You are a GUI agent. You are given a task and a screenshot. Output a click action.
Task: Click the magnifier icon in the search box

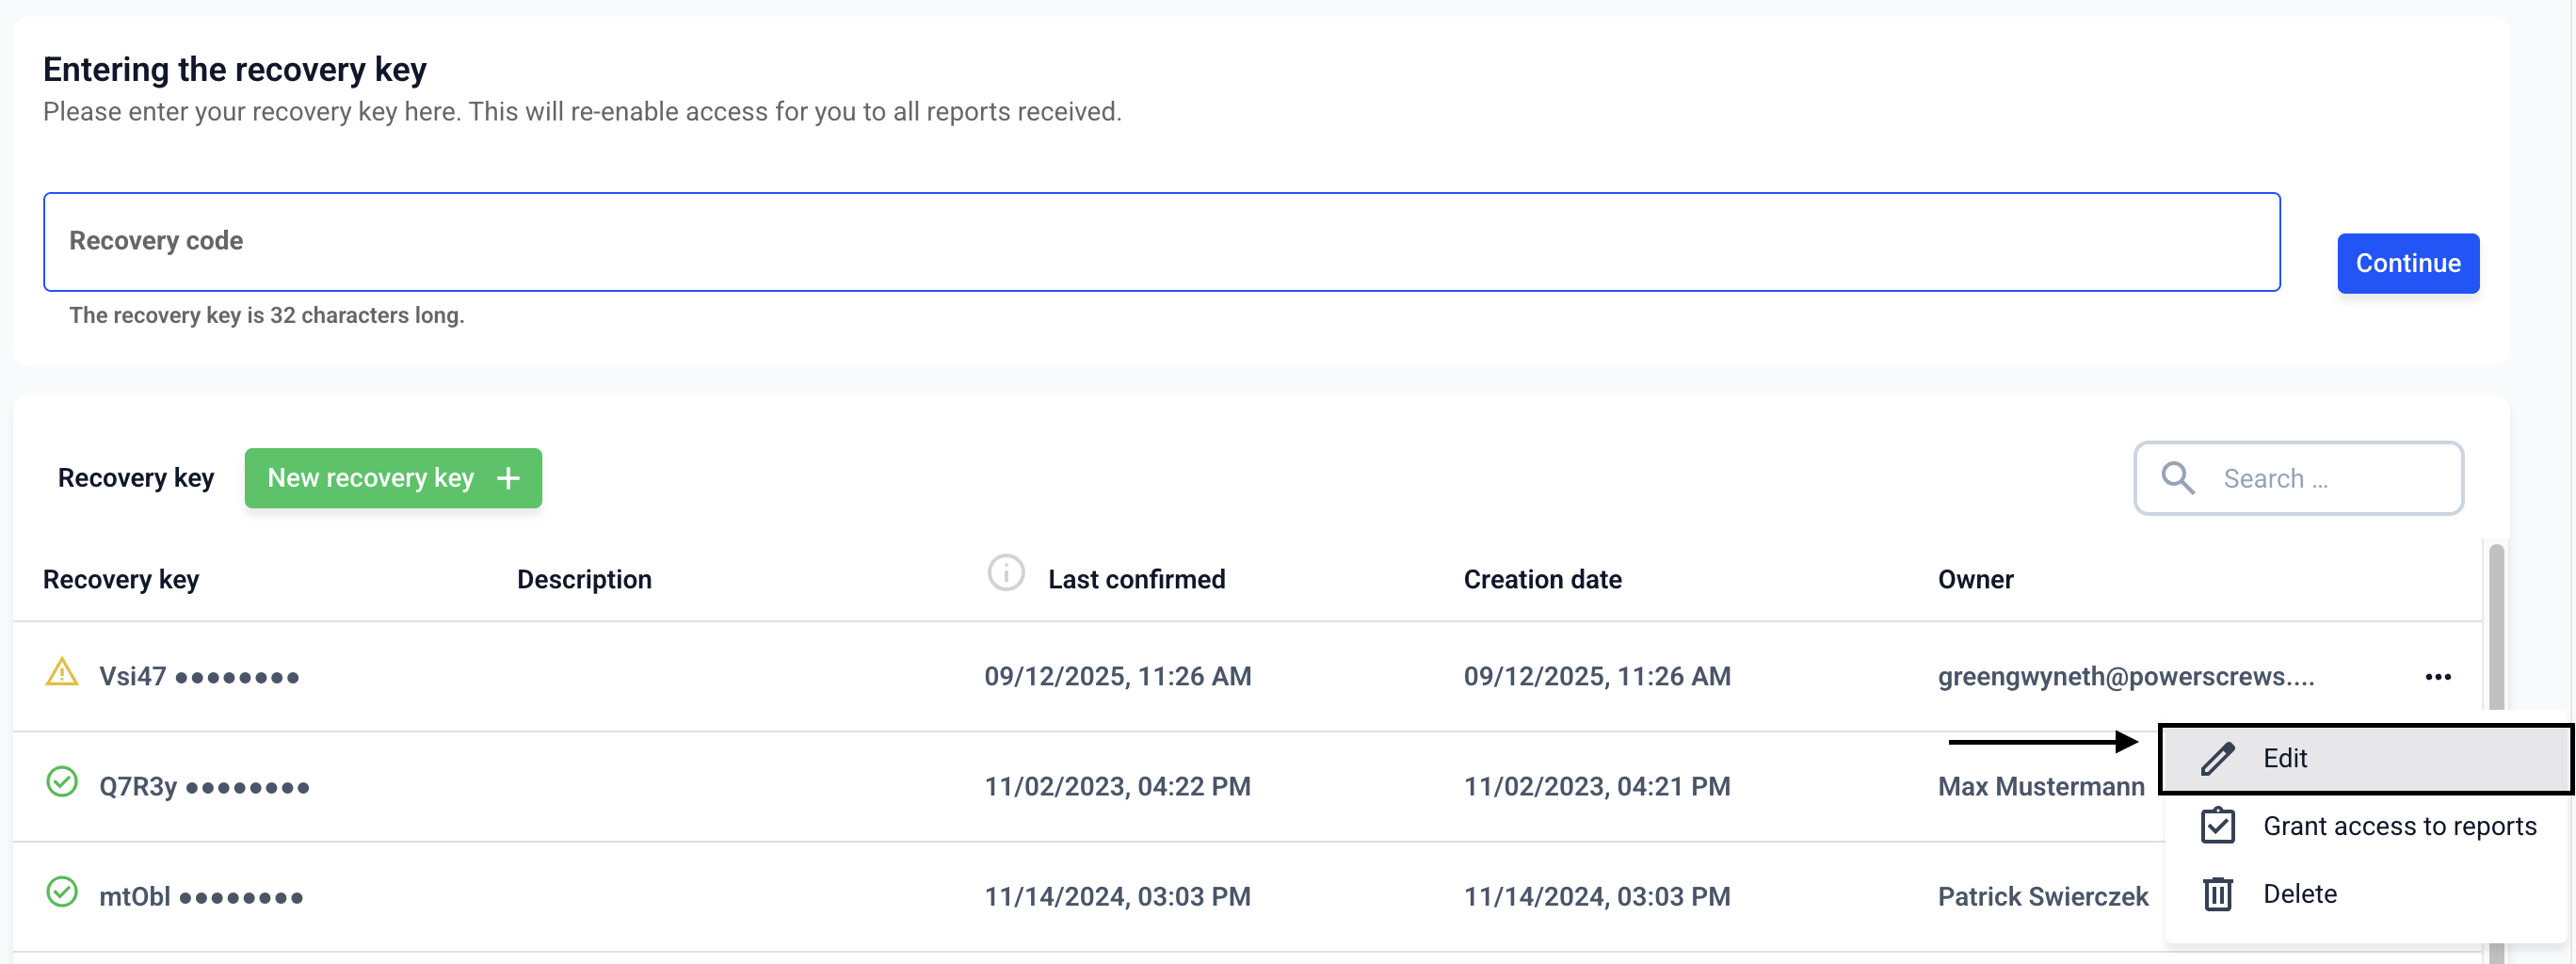point(2177,478)
